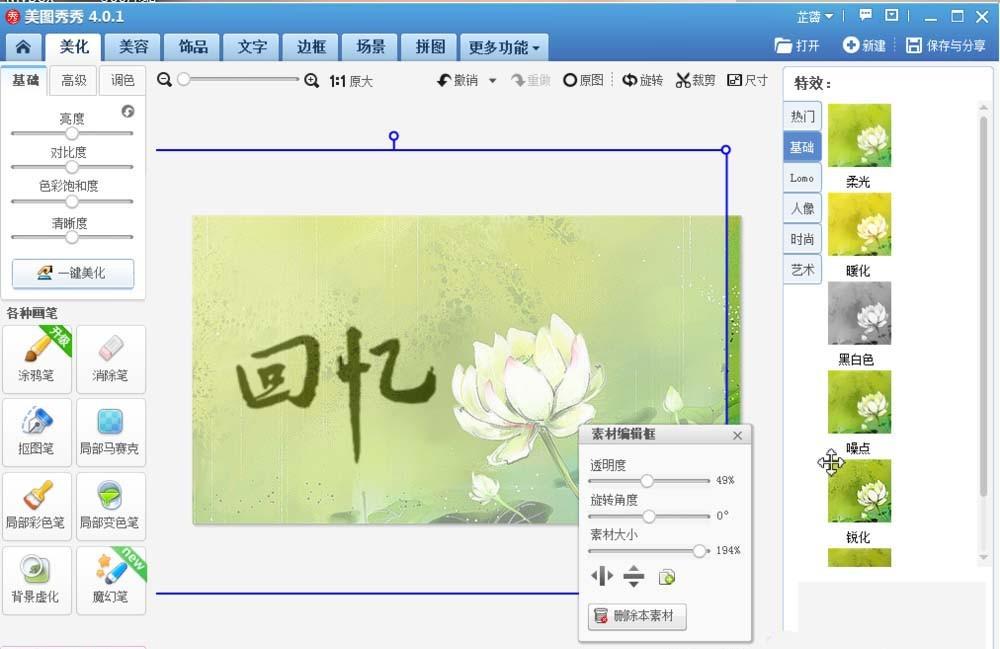Select the 消除笔 eraser pen tool
Image resolution: width=1000 pixels, height=649 pixels.
(111, 359)
